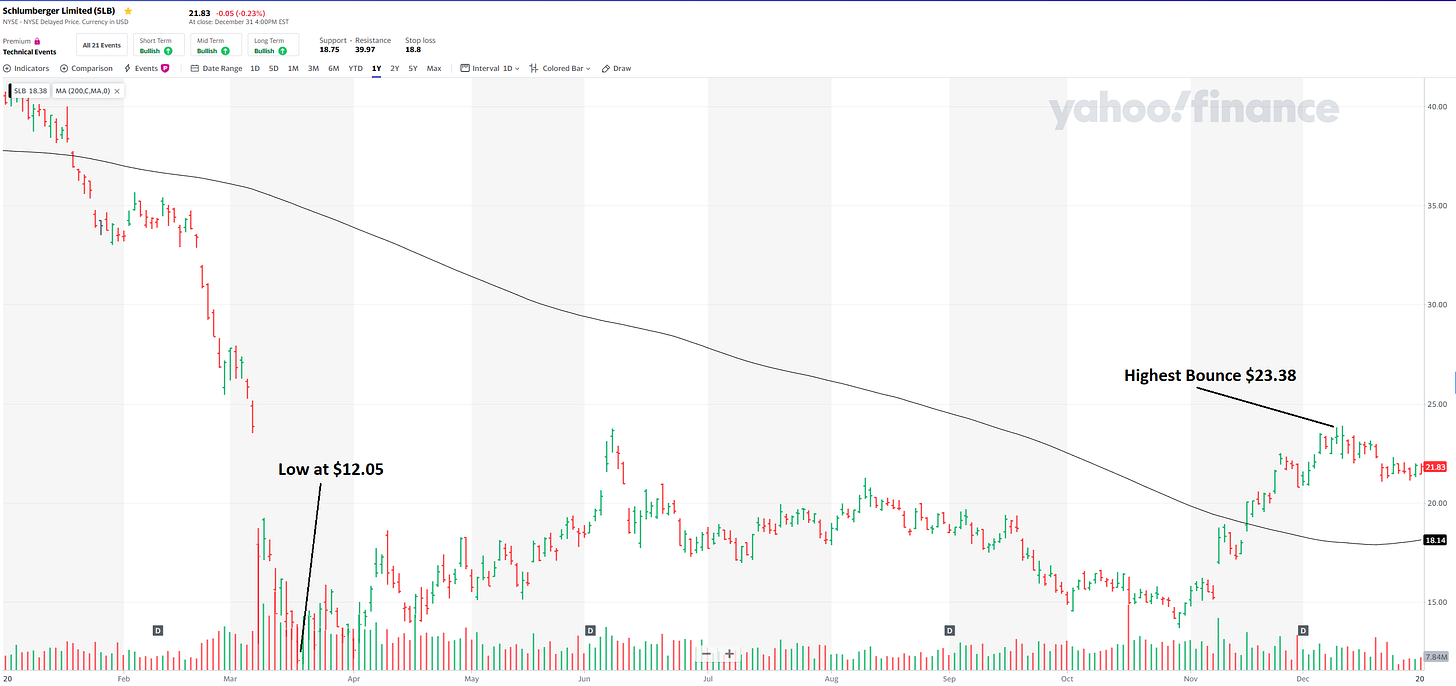Screen dimensions: 1456x686
Task: Click the red 21.83 price tag on the axis
Action: point(1434,467)
